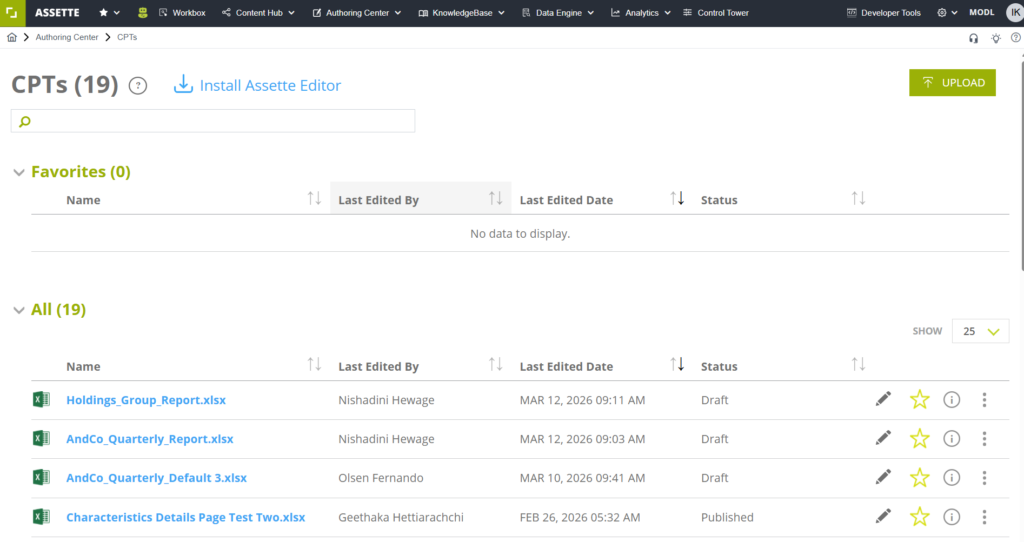Open info for AndCo_Quarterly_Default 3.xlsx

(x=952, y=478)
